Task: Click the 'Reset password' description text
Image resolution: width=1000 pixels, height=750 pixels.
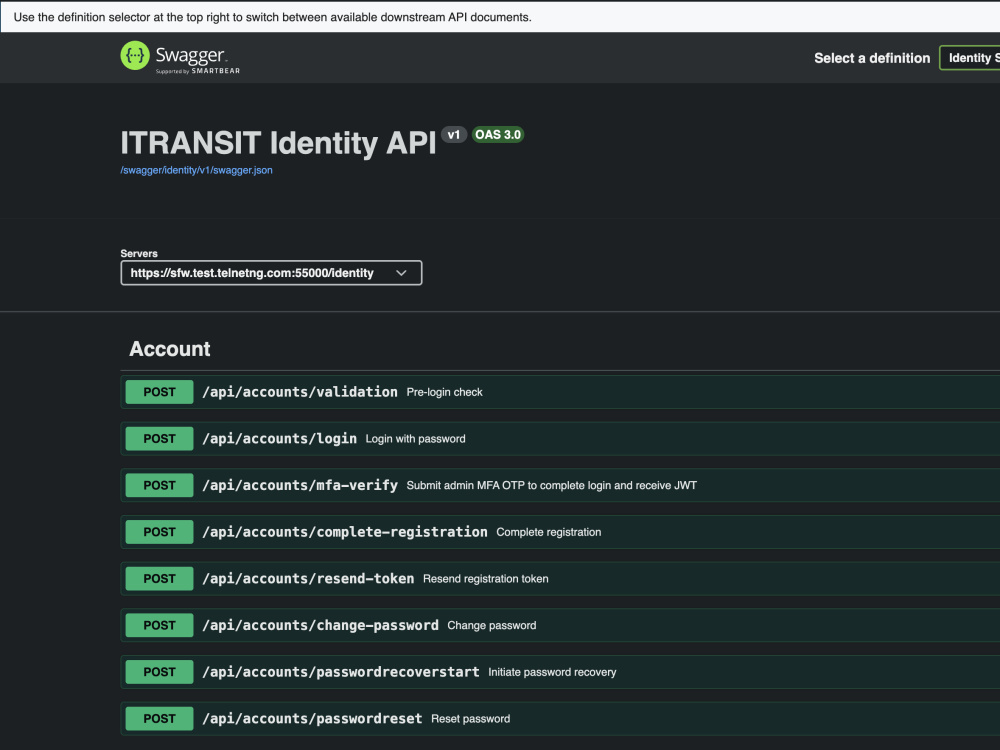Action: (x=471, y=719)
